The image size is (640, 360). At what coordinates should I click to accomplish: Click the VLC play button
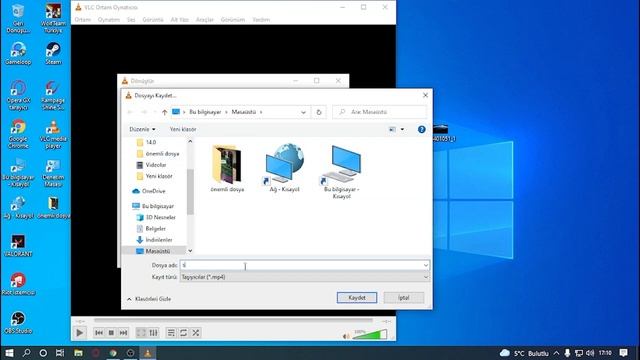(80, 333)
